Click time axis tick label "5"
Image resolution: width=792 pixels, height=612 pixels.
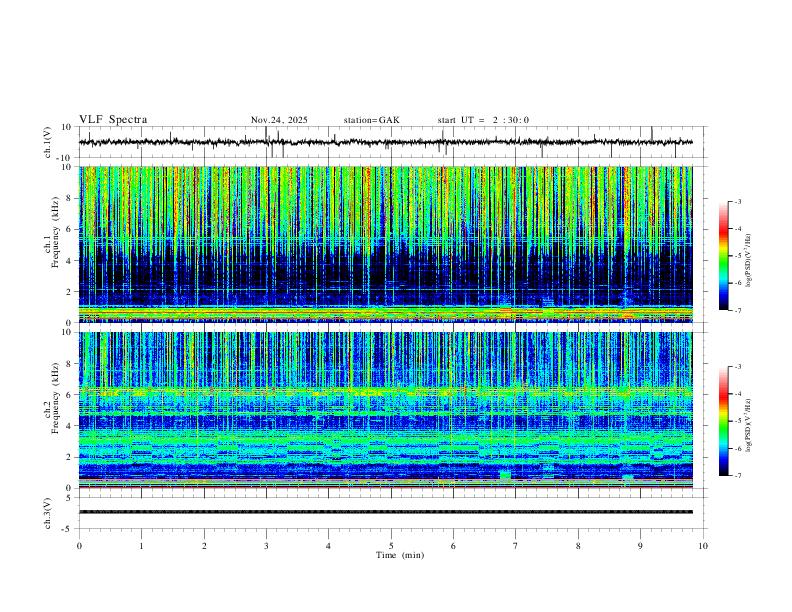(x=391, y=546)
